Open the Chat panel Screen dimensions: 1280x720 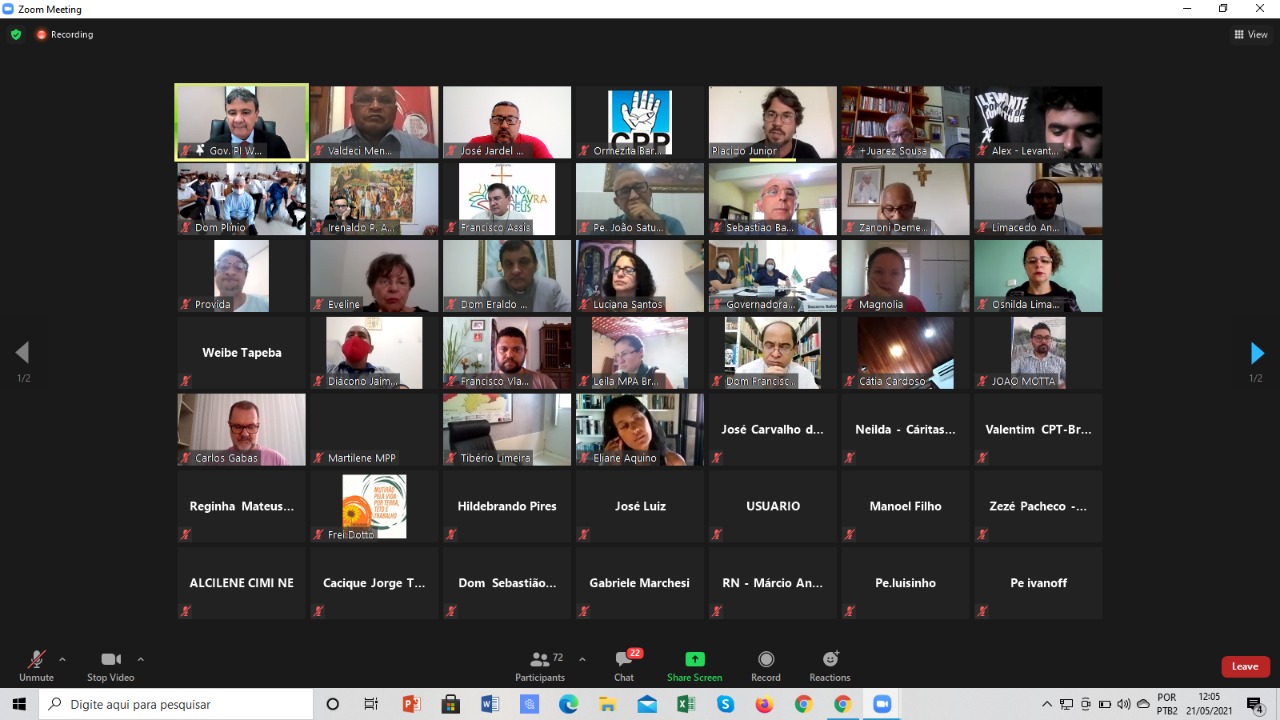[x=624, y=665]
